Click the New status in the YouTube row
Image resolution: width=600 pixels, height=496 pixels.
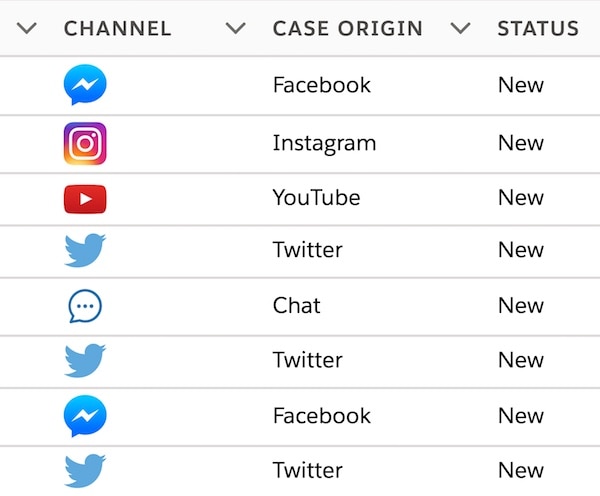pyautogui.click(x=520, y=198)
